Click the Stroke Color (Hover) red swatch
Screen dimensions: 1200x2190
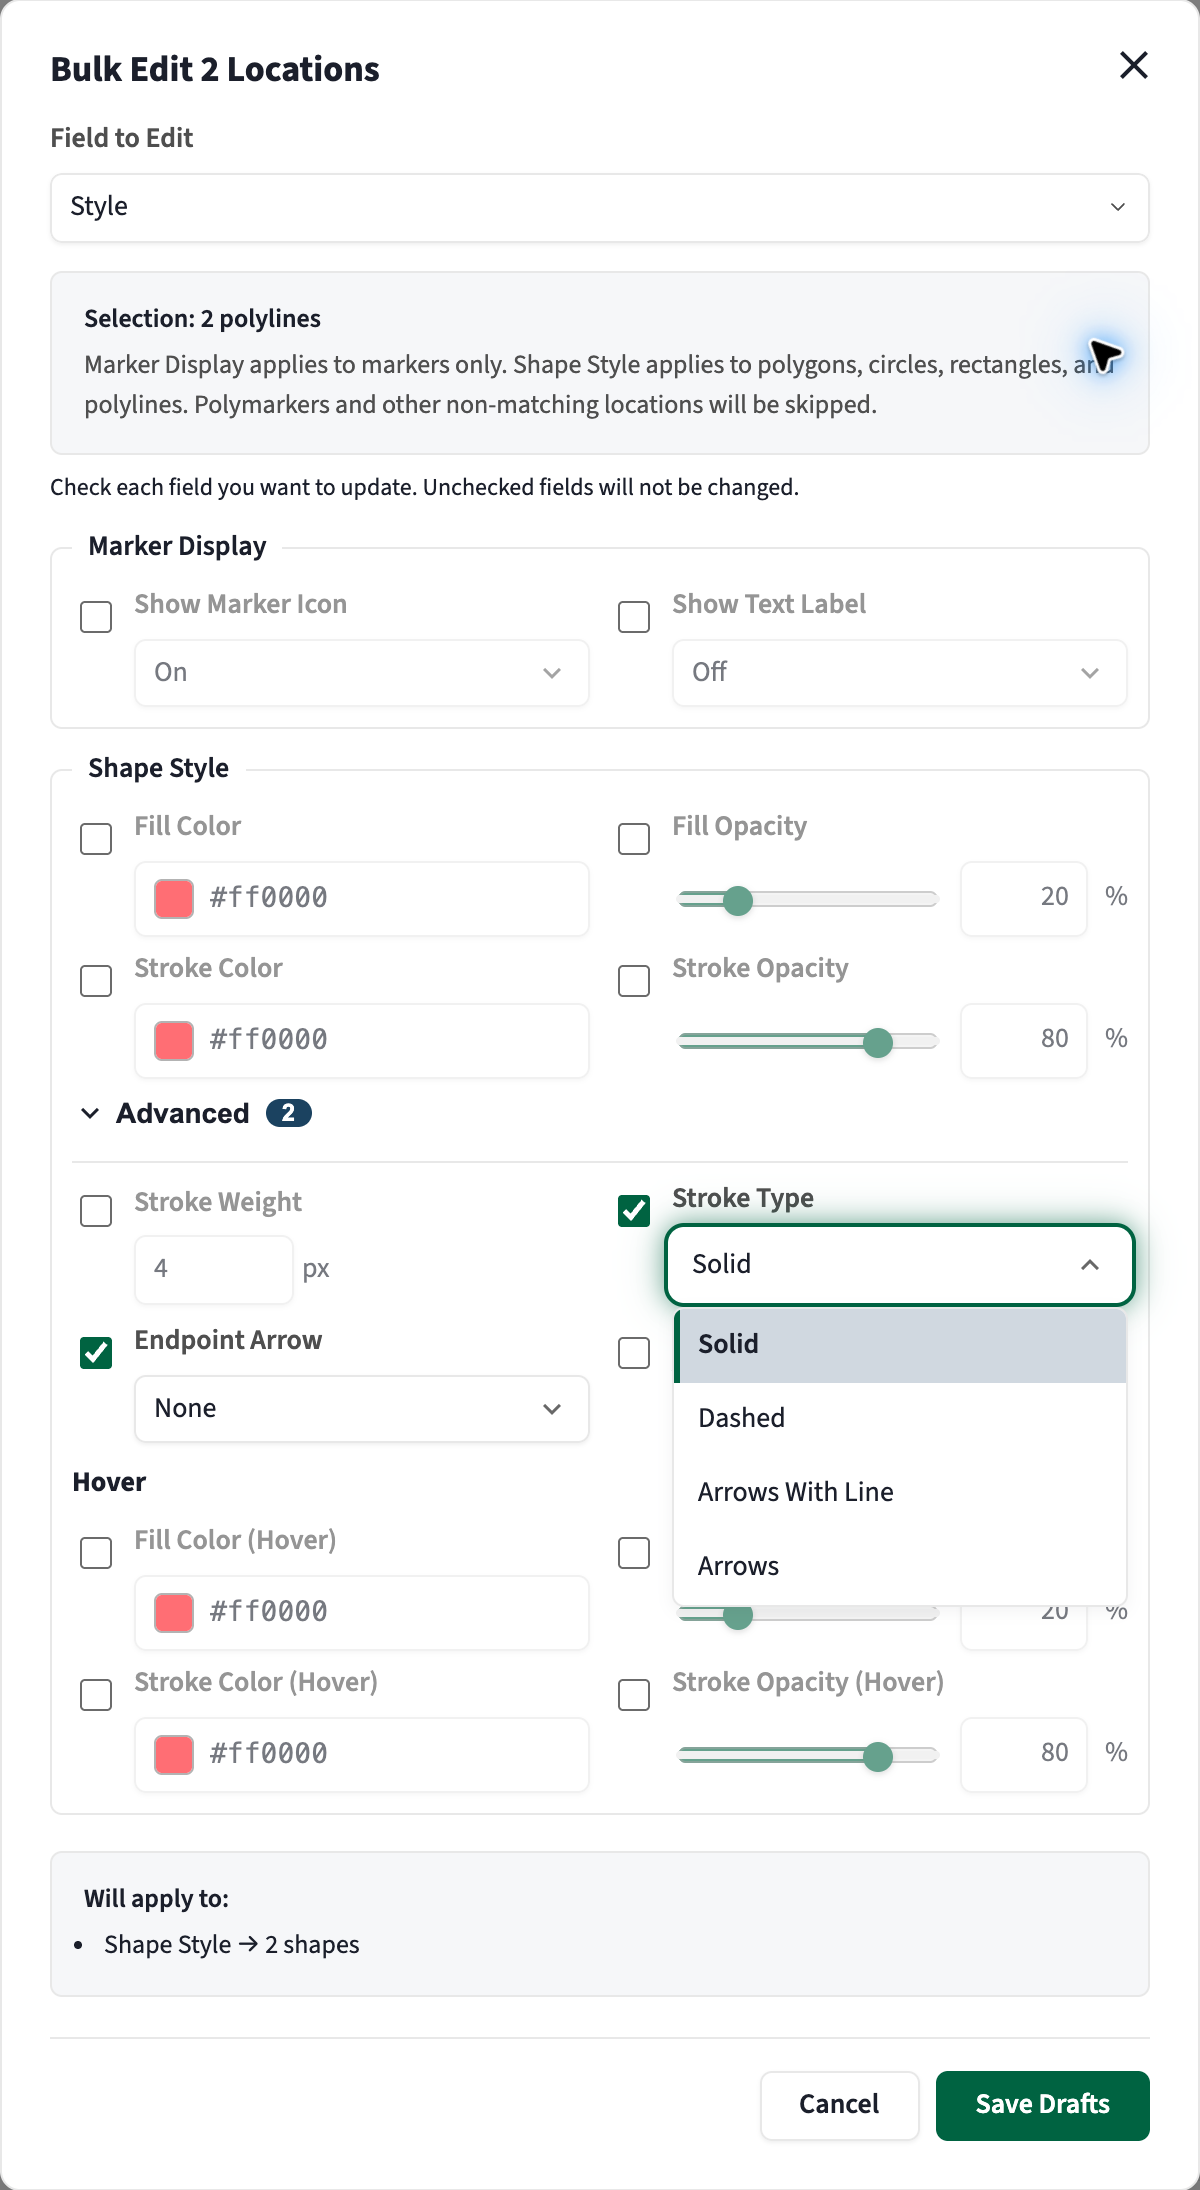point(174,1755)
